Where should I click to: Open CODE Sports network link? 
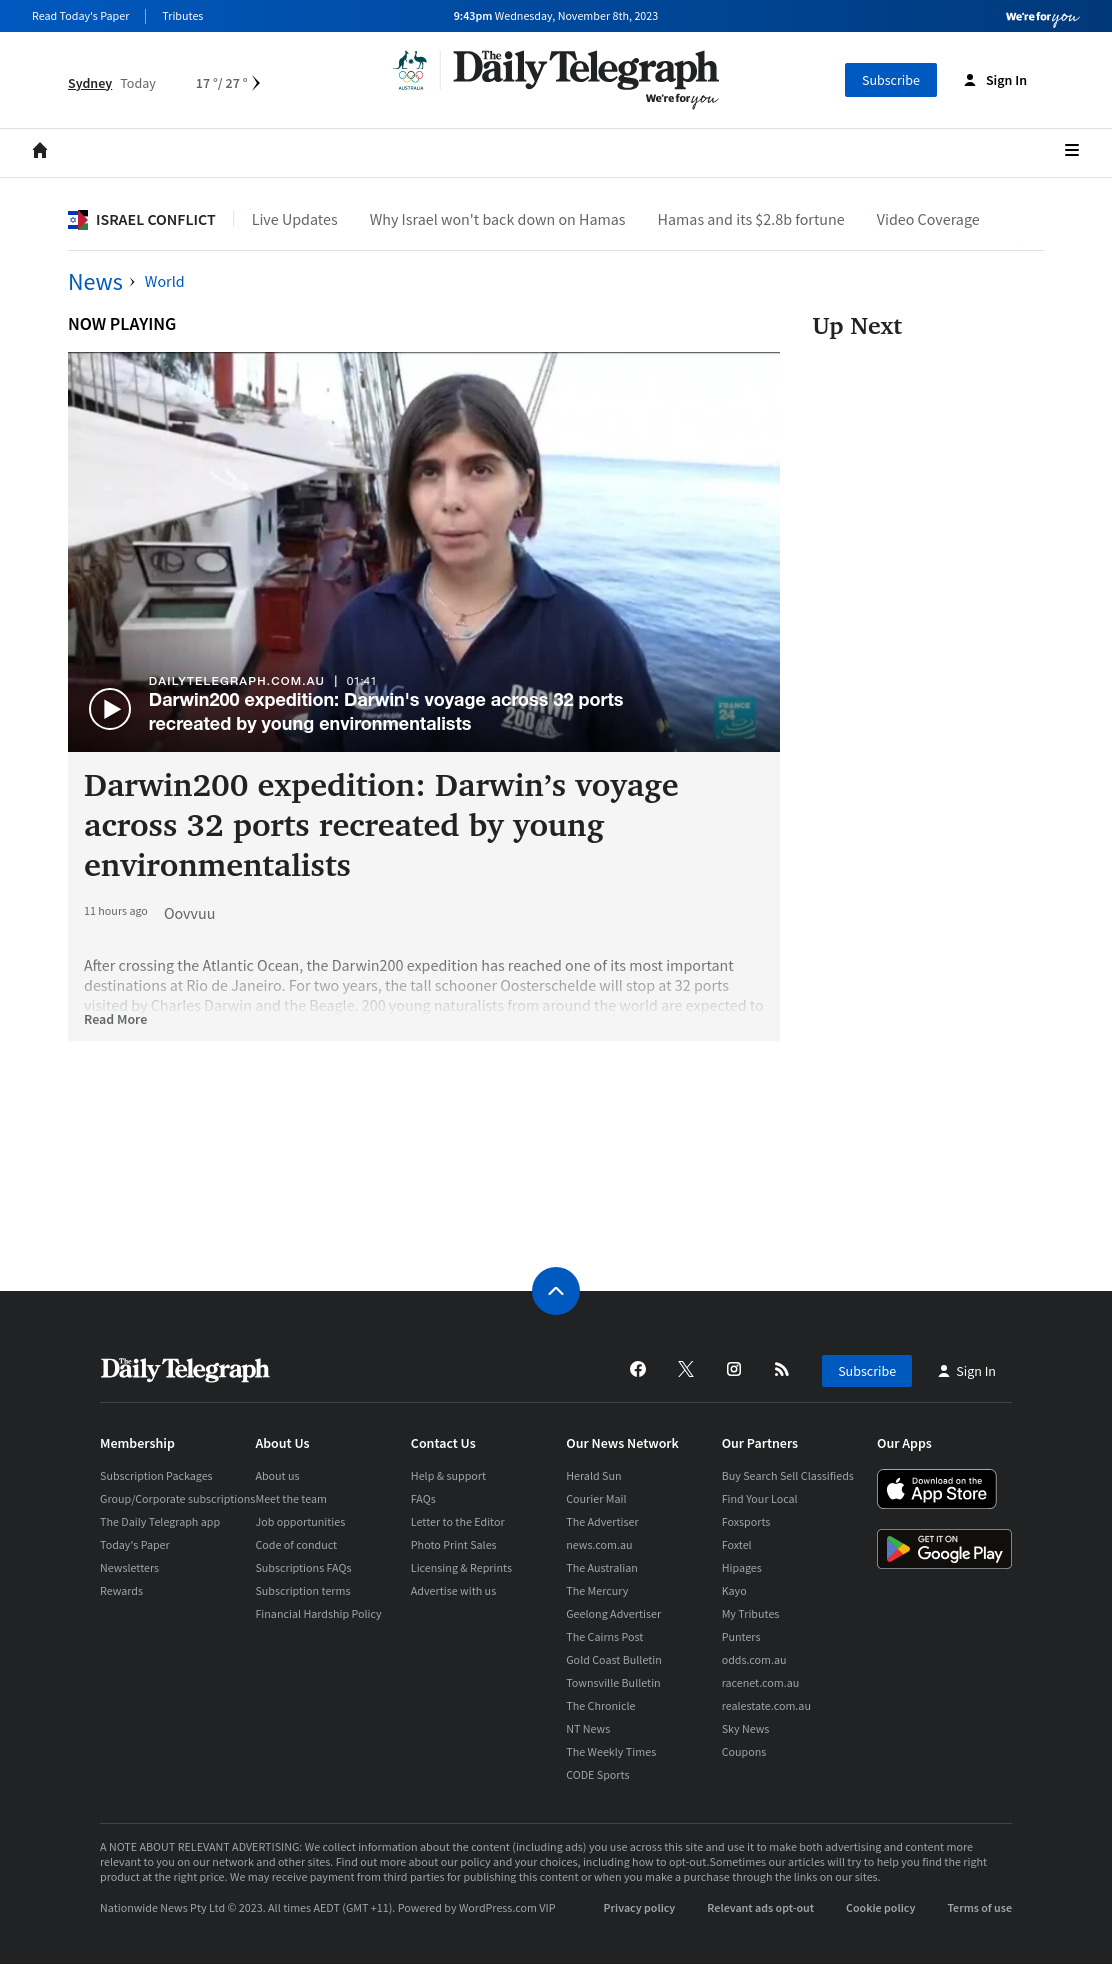598,1775
